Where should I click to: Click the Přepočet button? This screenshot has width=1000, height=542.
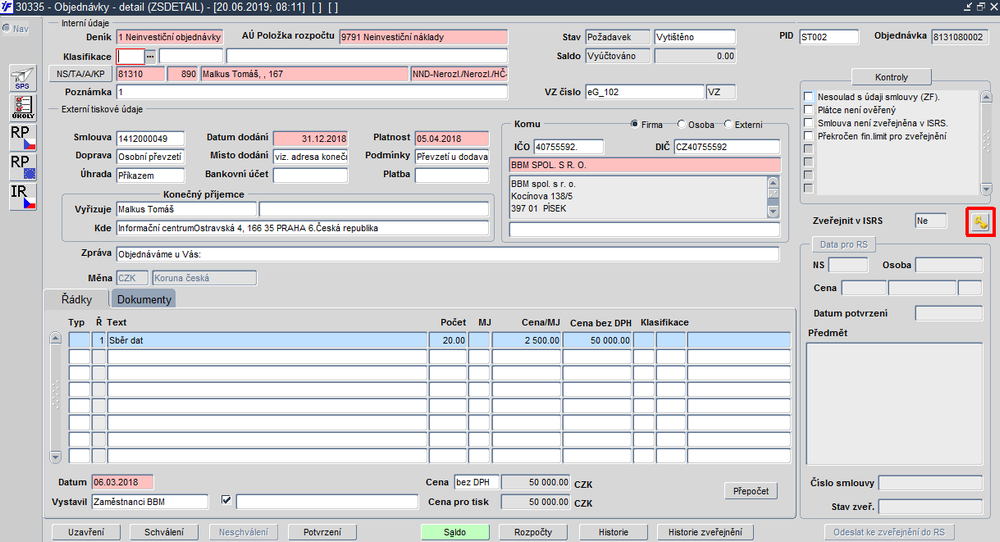tap(751, 491)
